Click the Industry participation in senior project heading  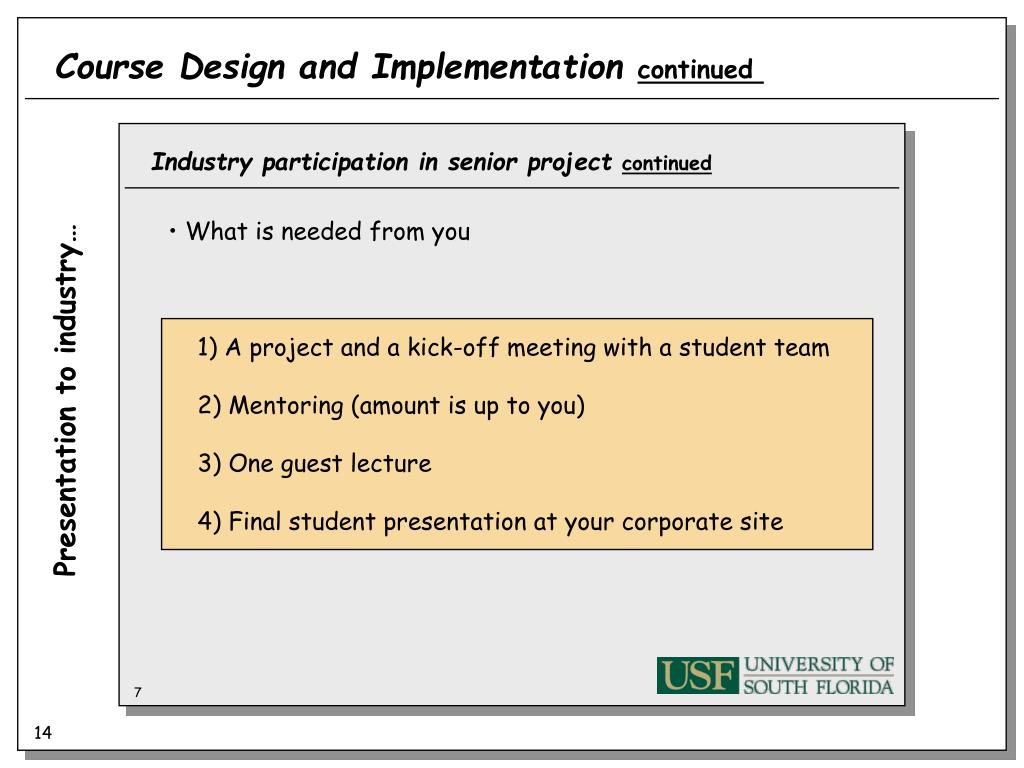[381, 162]
